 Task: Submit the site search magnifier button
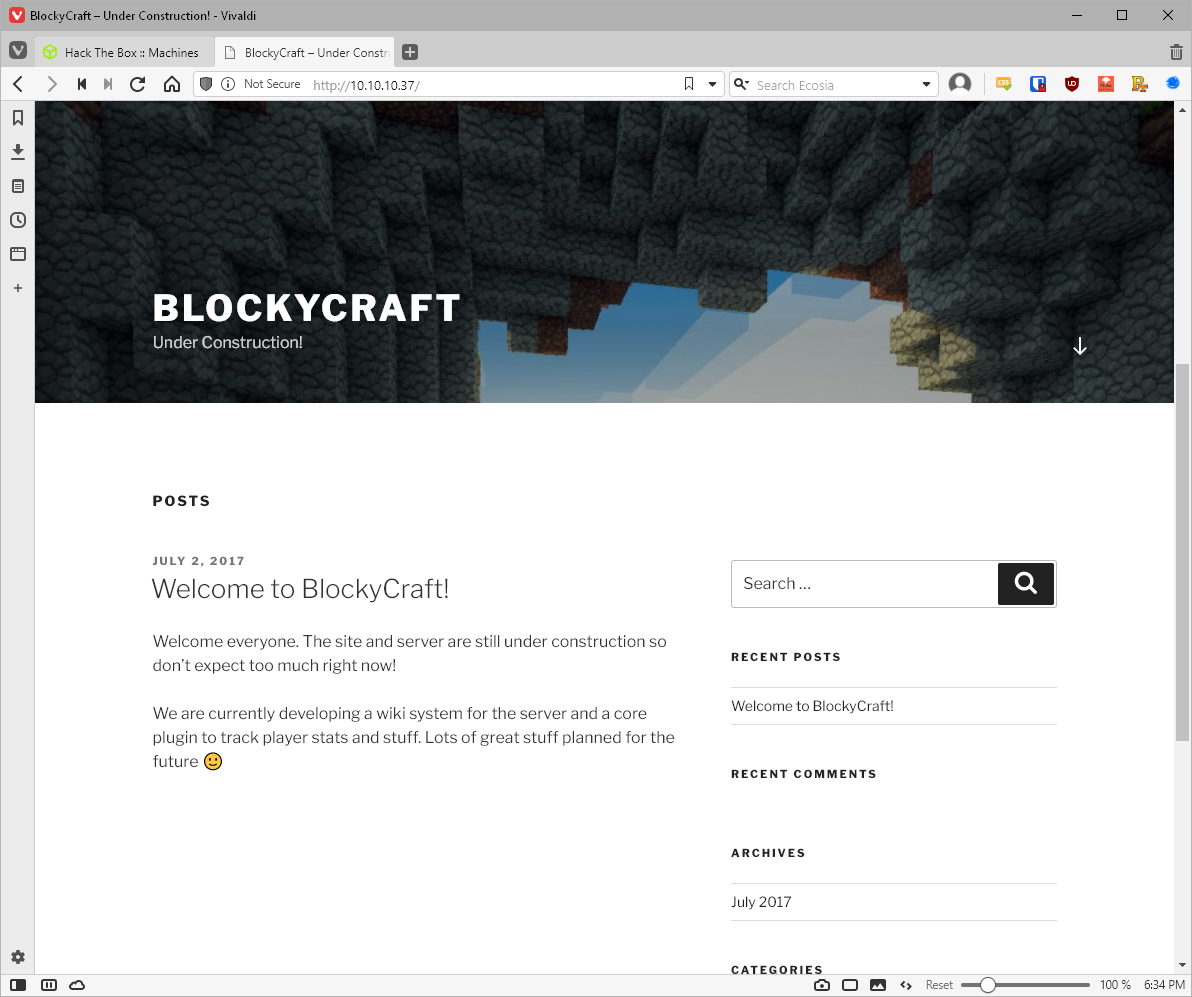1026,584
